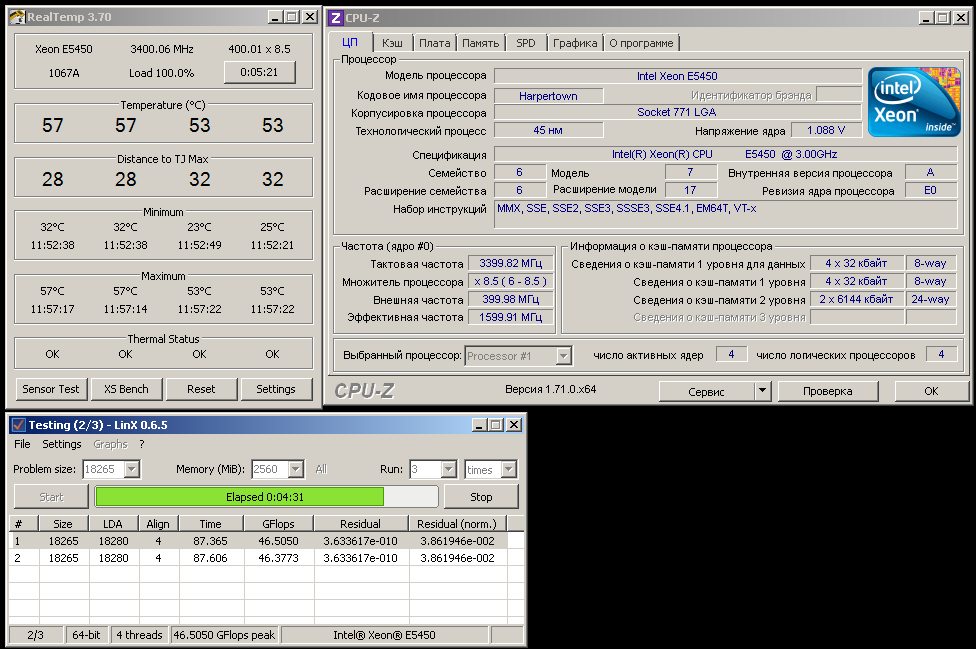This screenshot has width=976, height=649.
Task: Click the green Elapsed progress bar
Action: pyautogui.click(x=240, y=496)
